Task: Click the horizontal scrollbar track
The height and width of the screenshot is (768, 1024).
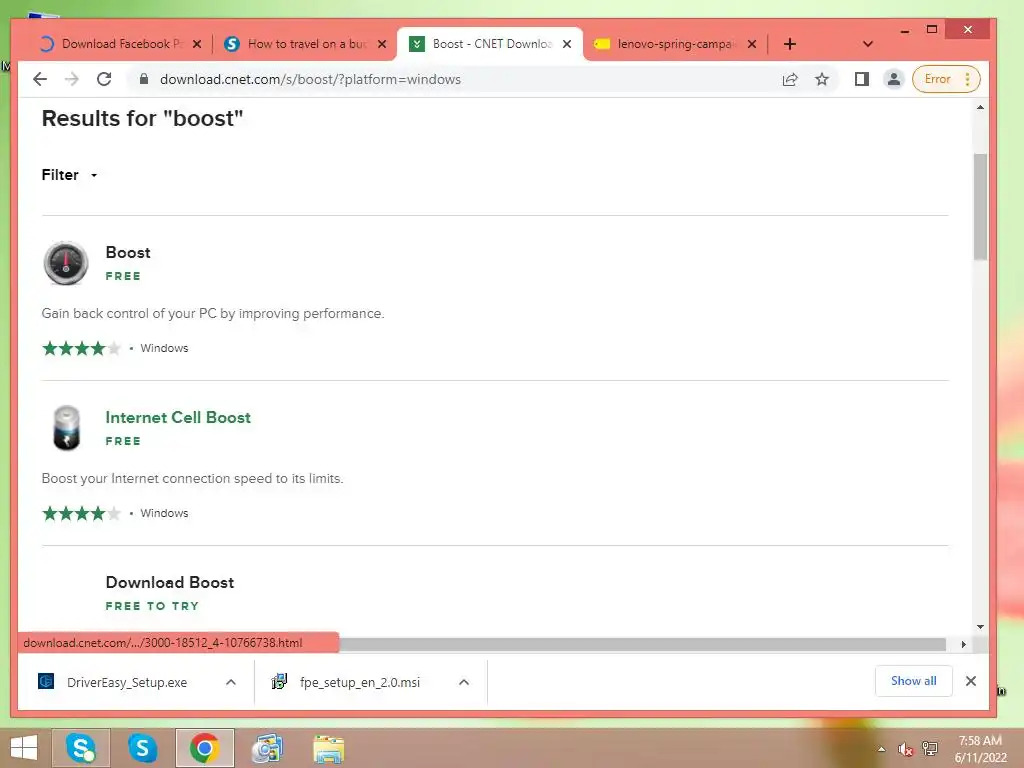Action: coord(642,644)
